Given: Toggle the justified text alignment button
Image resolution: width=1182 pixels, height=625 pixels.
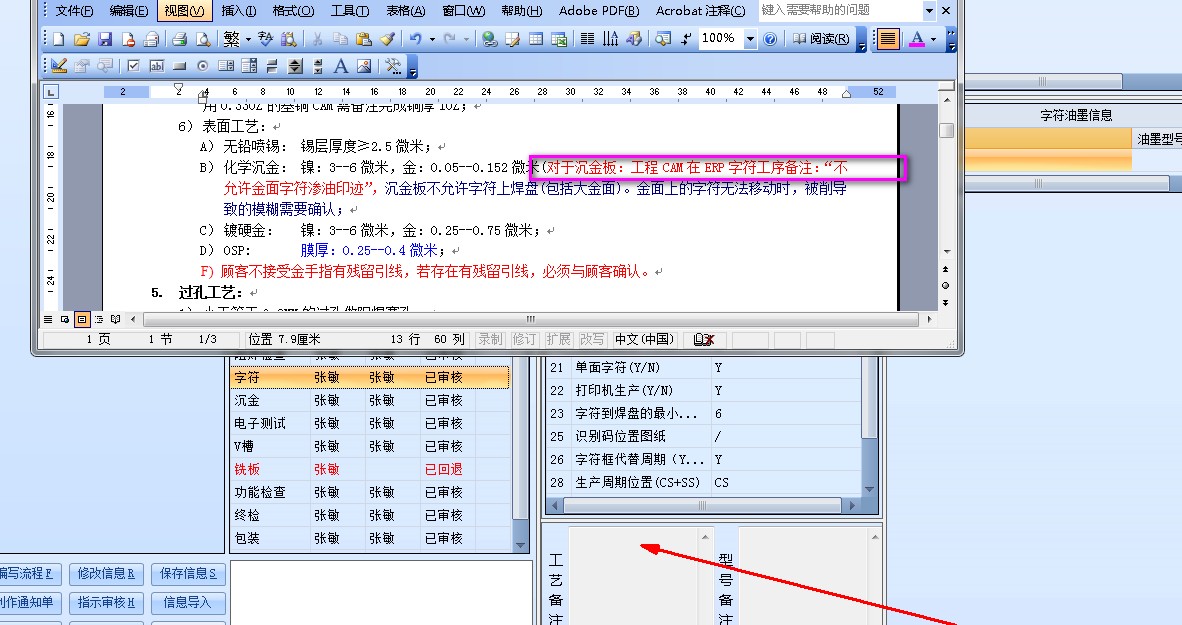Looking at the screenshot, I should (888, 38).
